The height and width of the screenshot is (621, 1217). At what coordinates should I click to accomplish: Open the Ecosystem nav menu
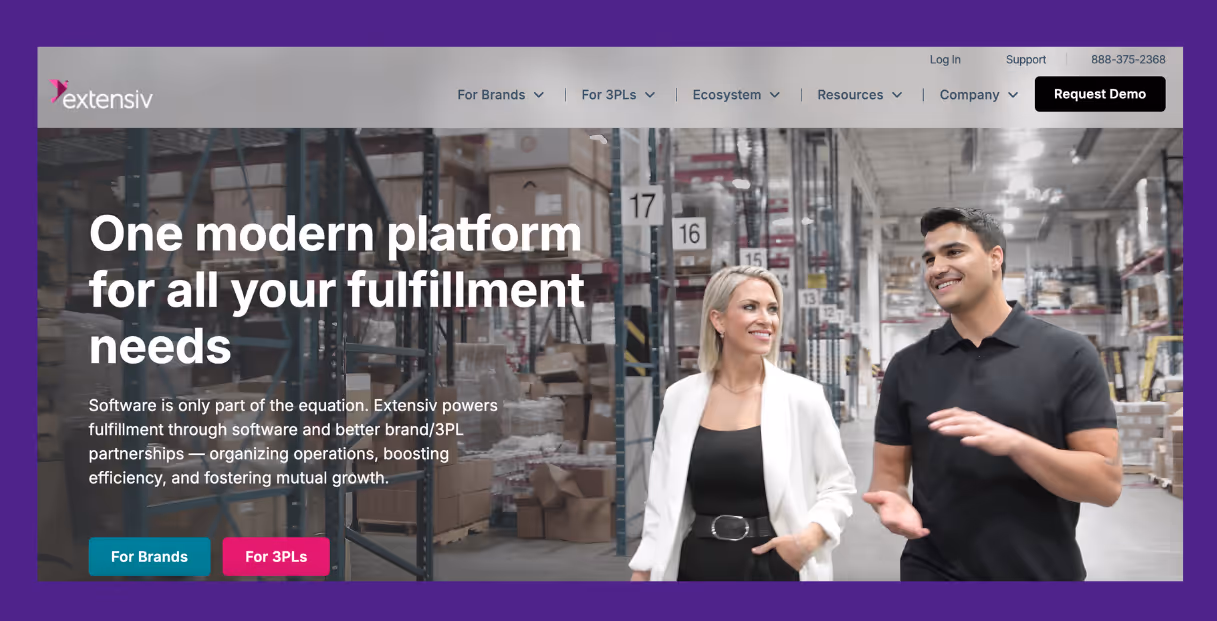point(737,95)
